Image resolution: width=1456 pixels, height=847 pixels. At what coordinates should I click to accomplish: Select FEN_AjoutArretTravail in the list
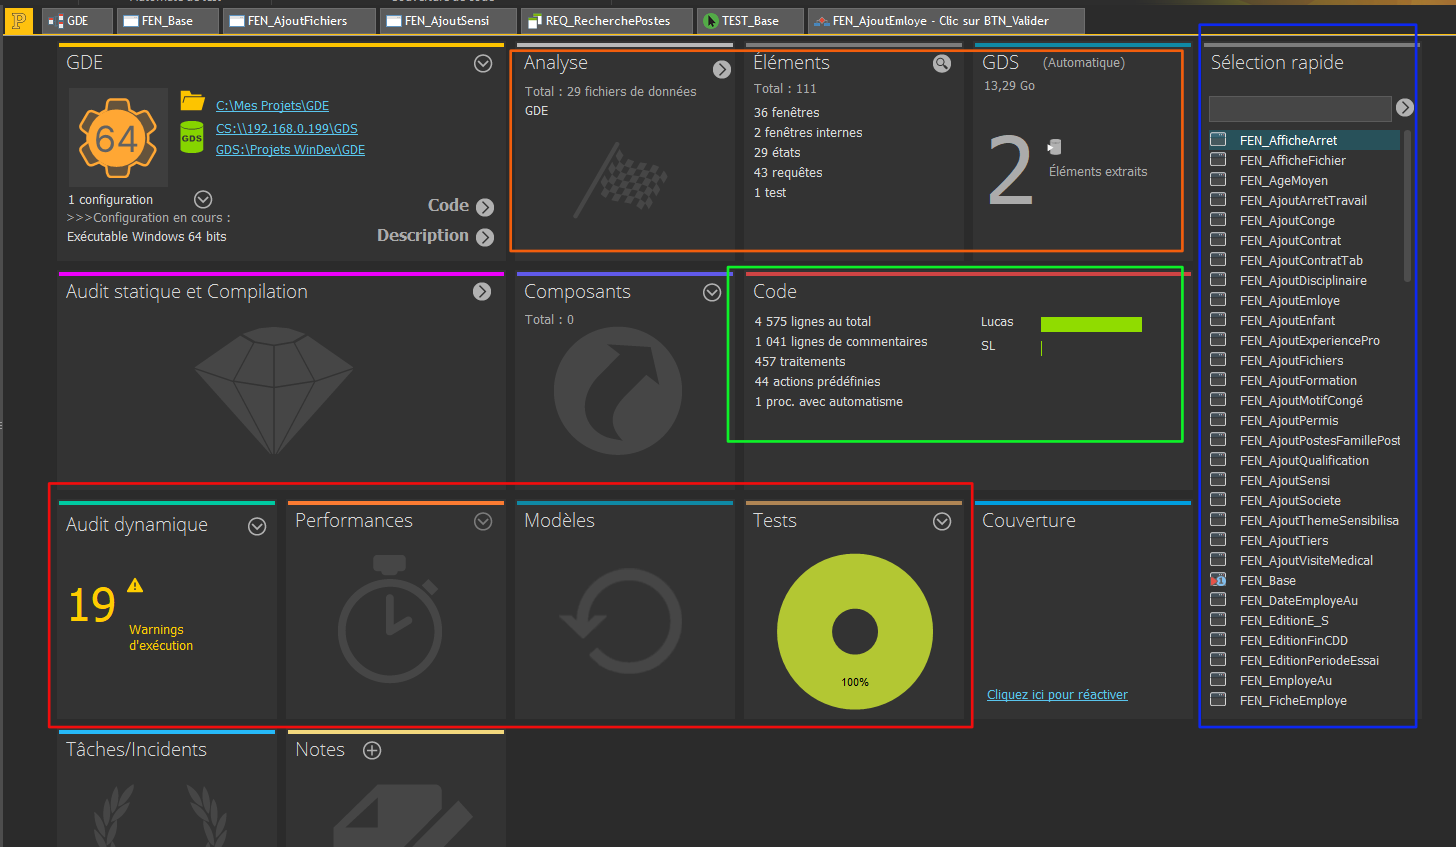point(1304,200)
